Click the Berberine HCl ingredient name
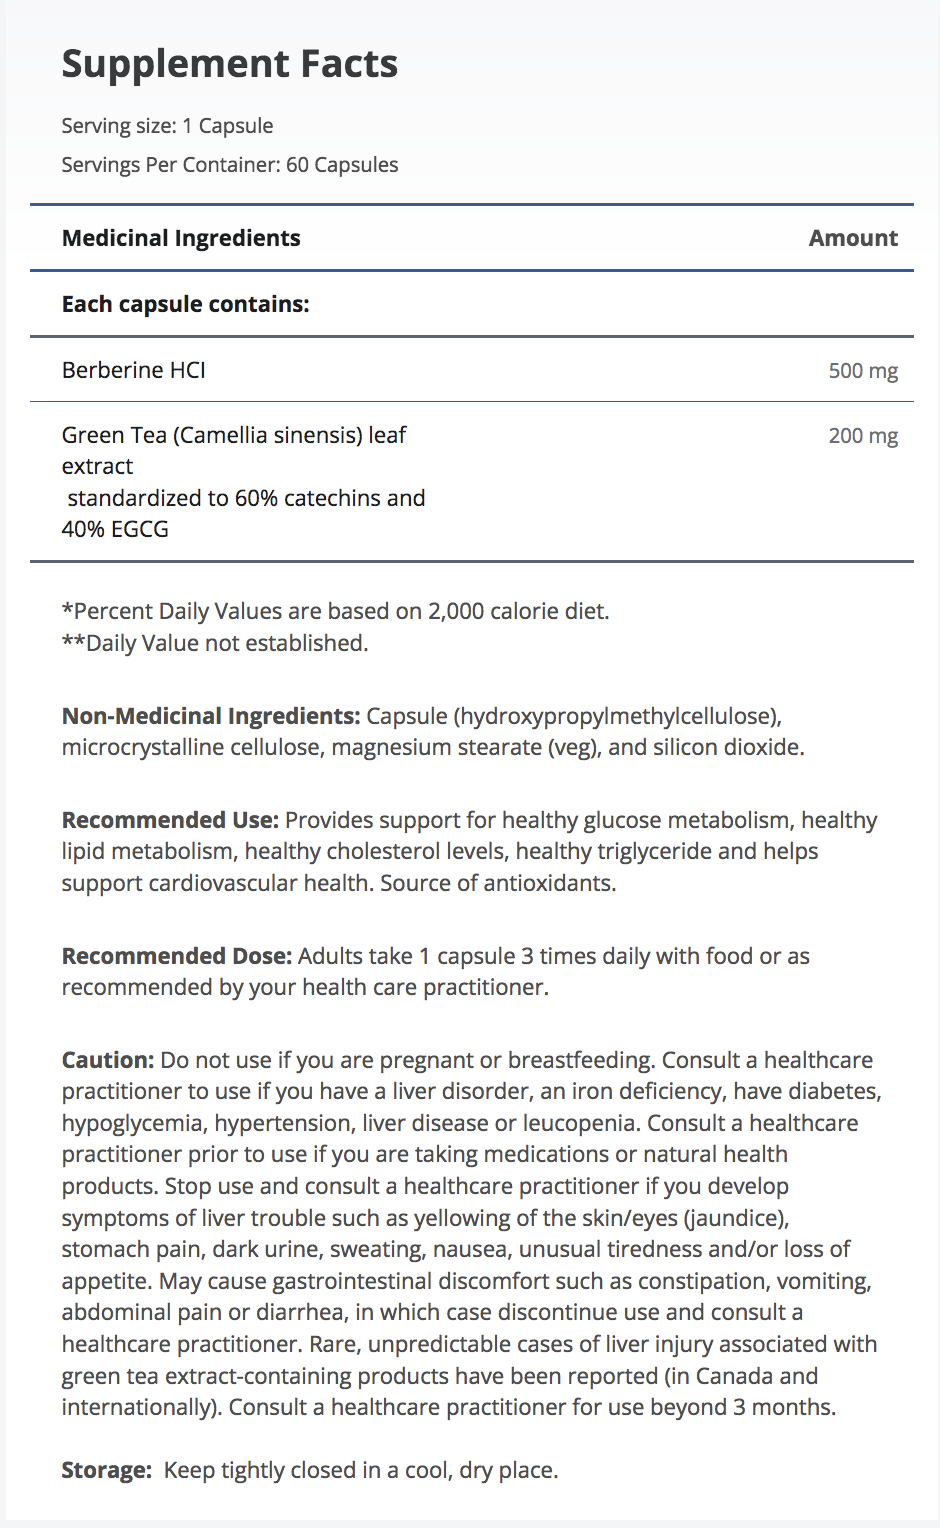 [x=134, y=370]
